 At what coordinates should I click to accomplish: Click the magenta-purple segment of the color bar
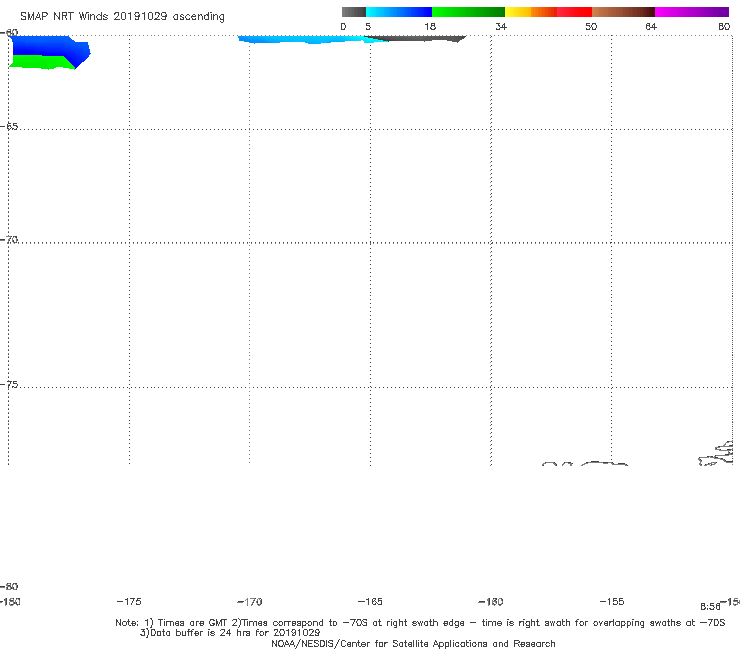[x=692, y=12]
